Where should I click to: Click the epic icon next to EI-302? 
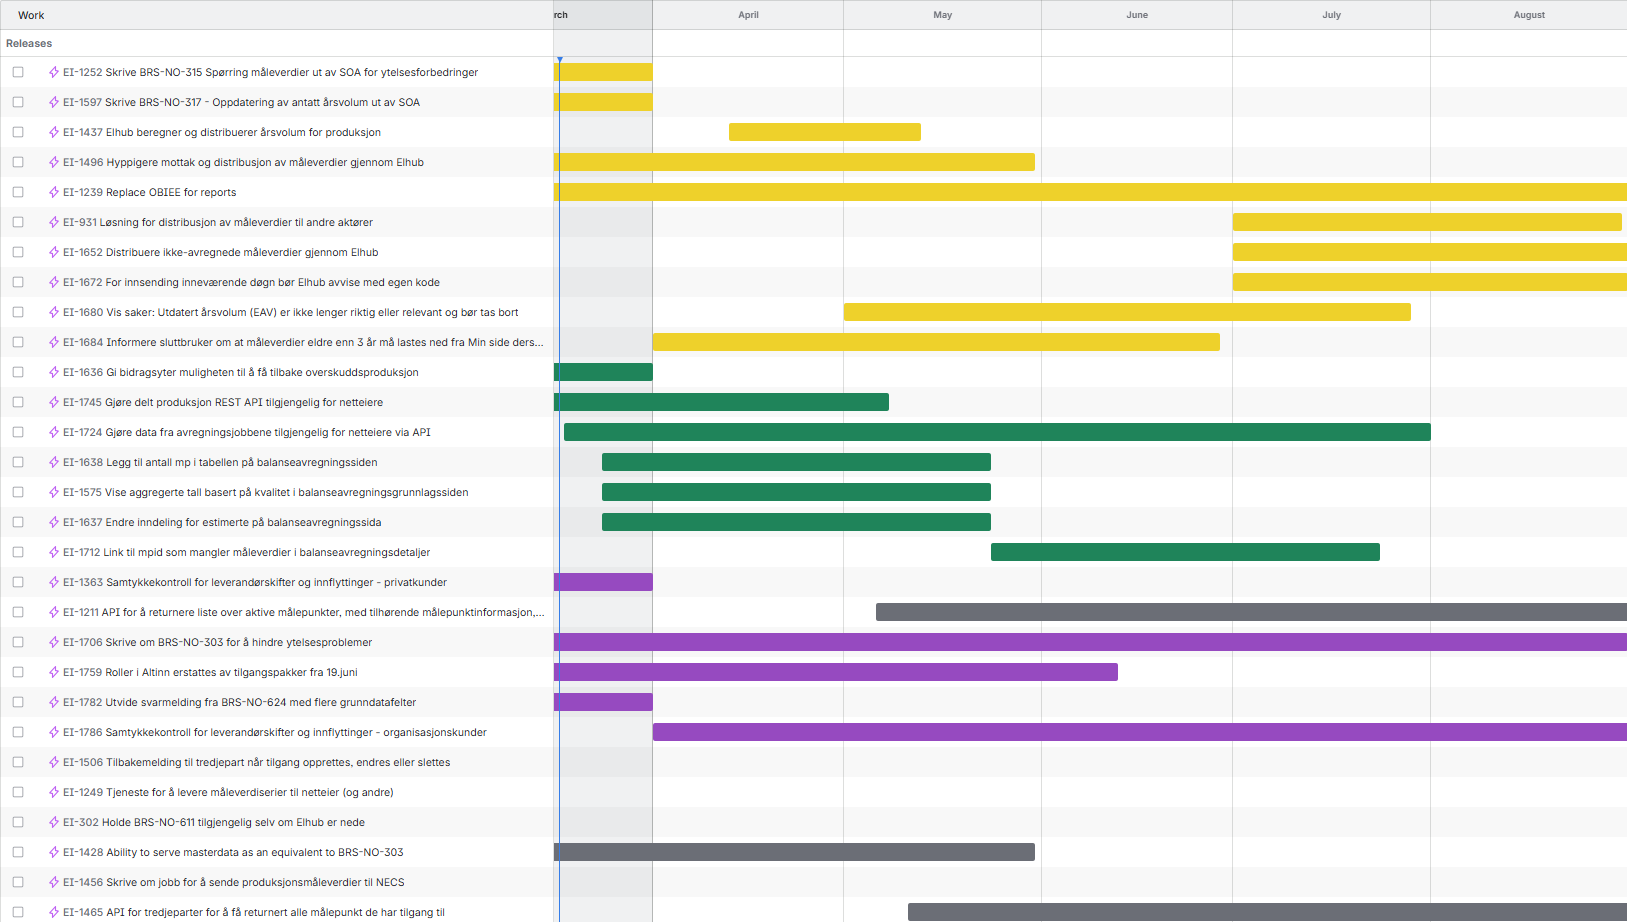pyautogui.click(x=54, y=822)
